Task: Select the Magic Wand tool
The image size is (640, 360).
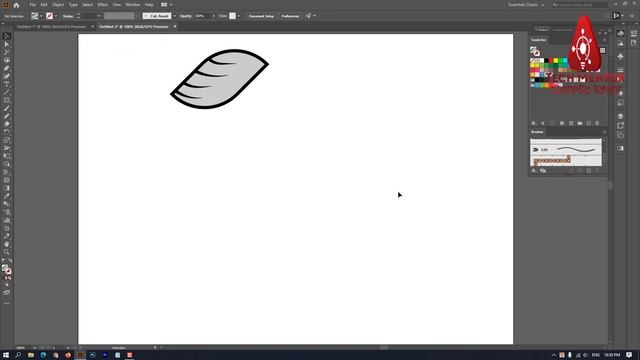Action: (7, 52)
